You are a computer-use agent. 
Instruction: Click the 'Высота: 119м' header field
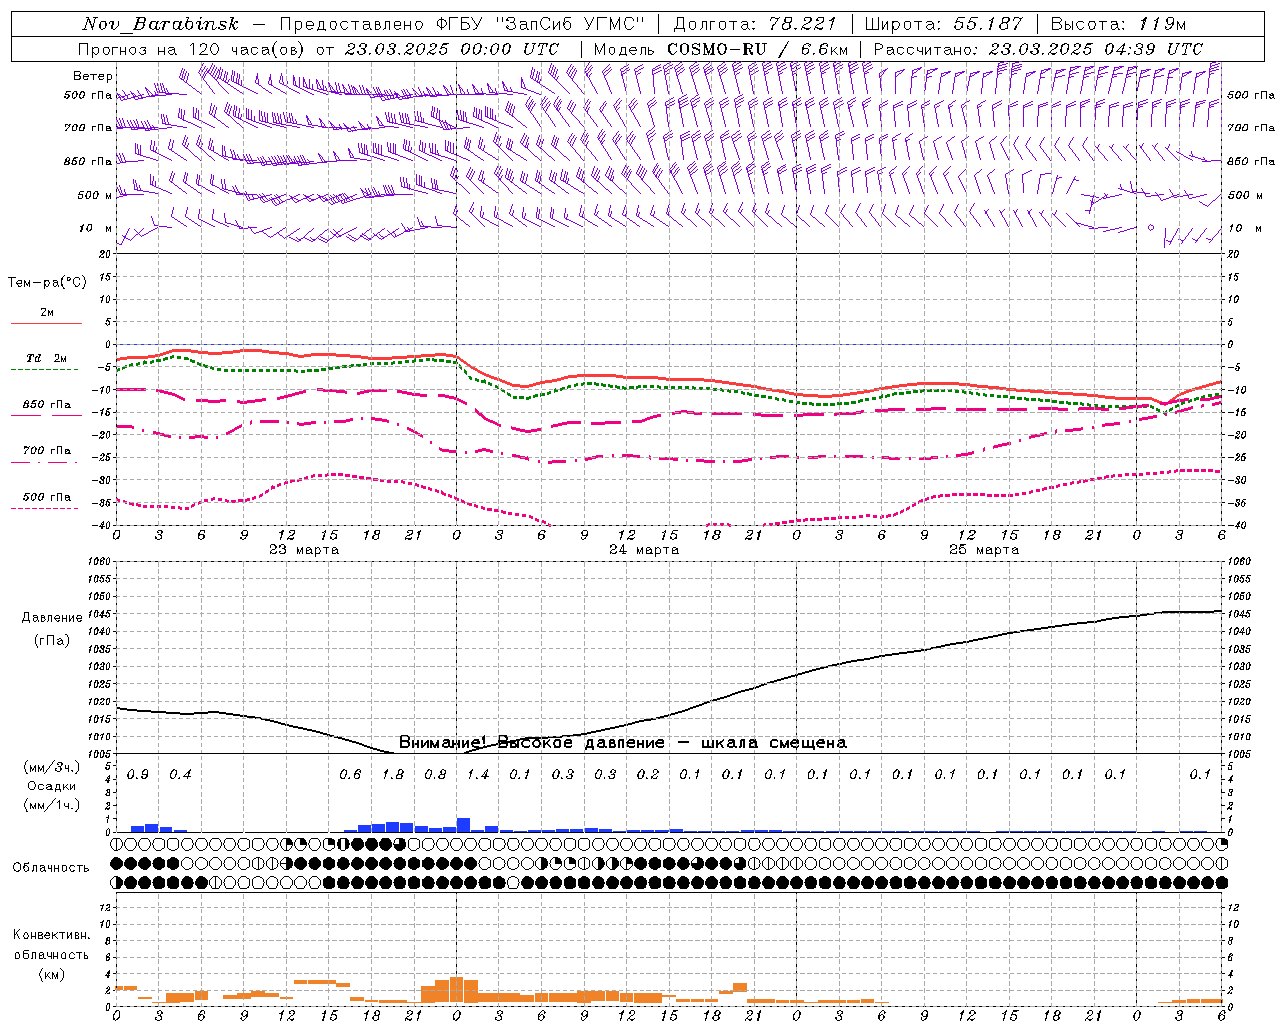(1120, 24)
